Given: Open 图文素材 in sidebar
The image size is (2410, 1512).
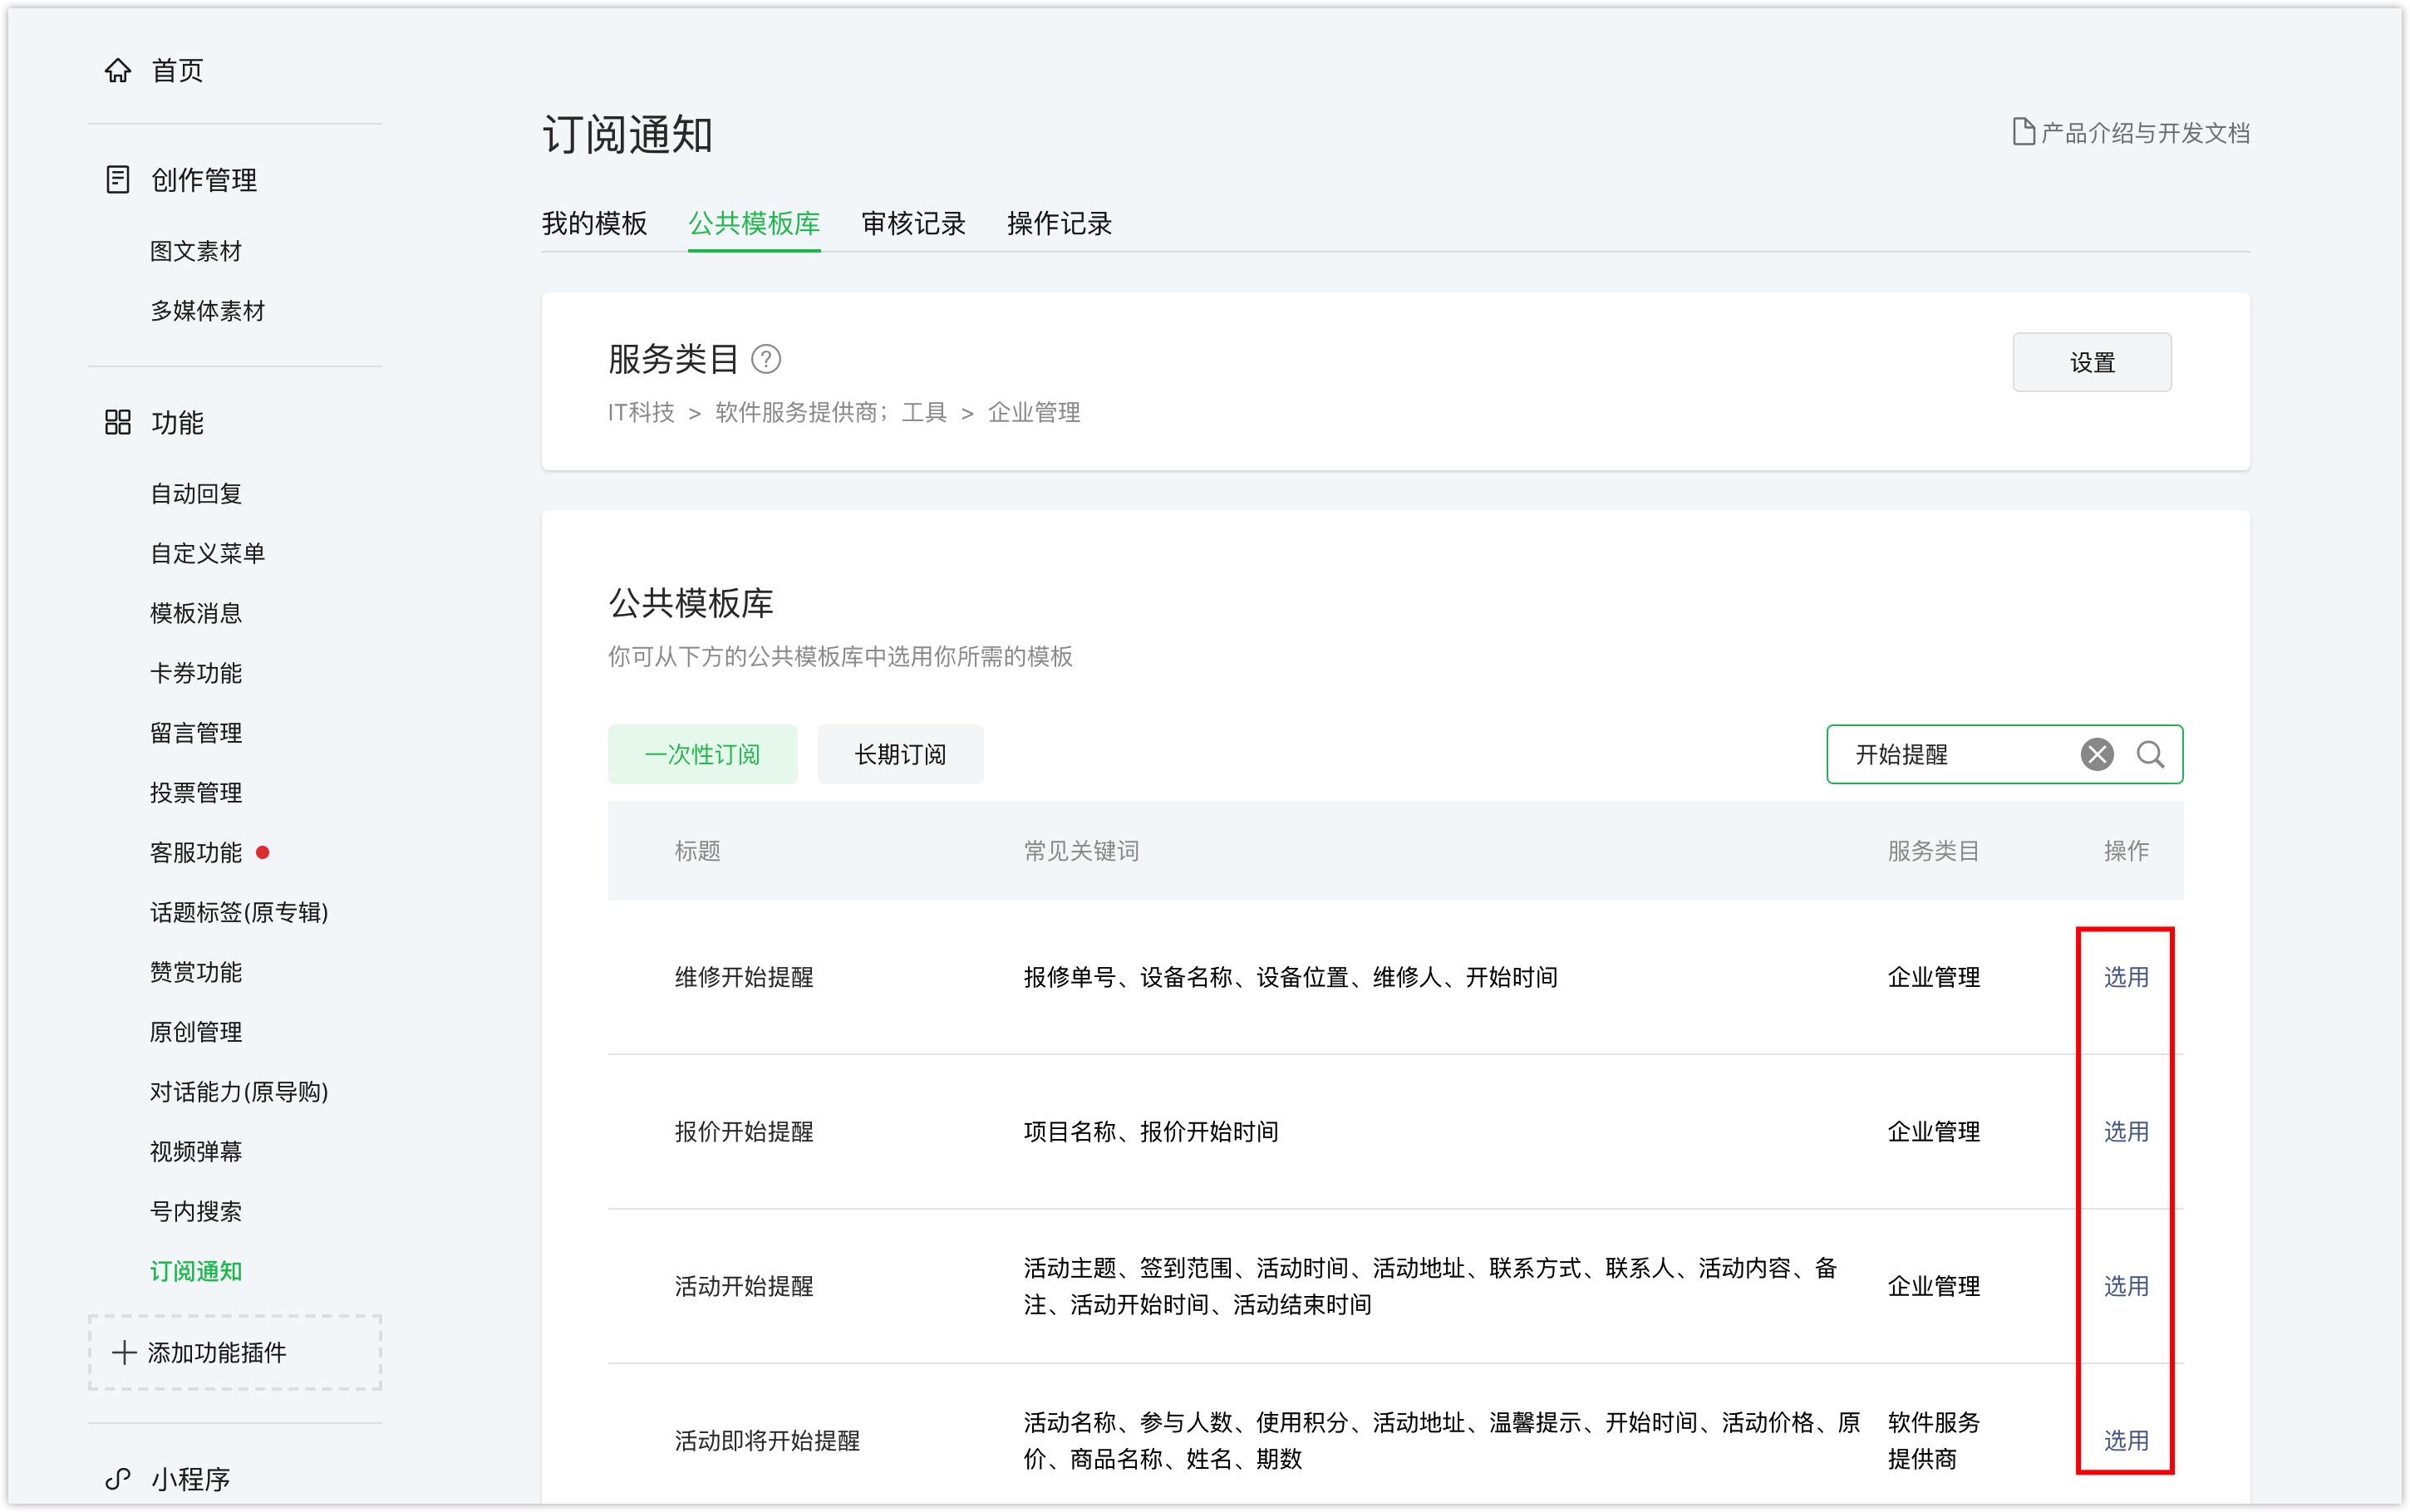Looking at the screenshot, I should click(x=196, y=251).
